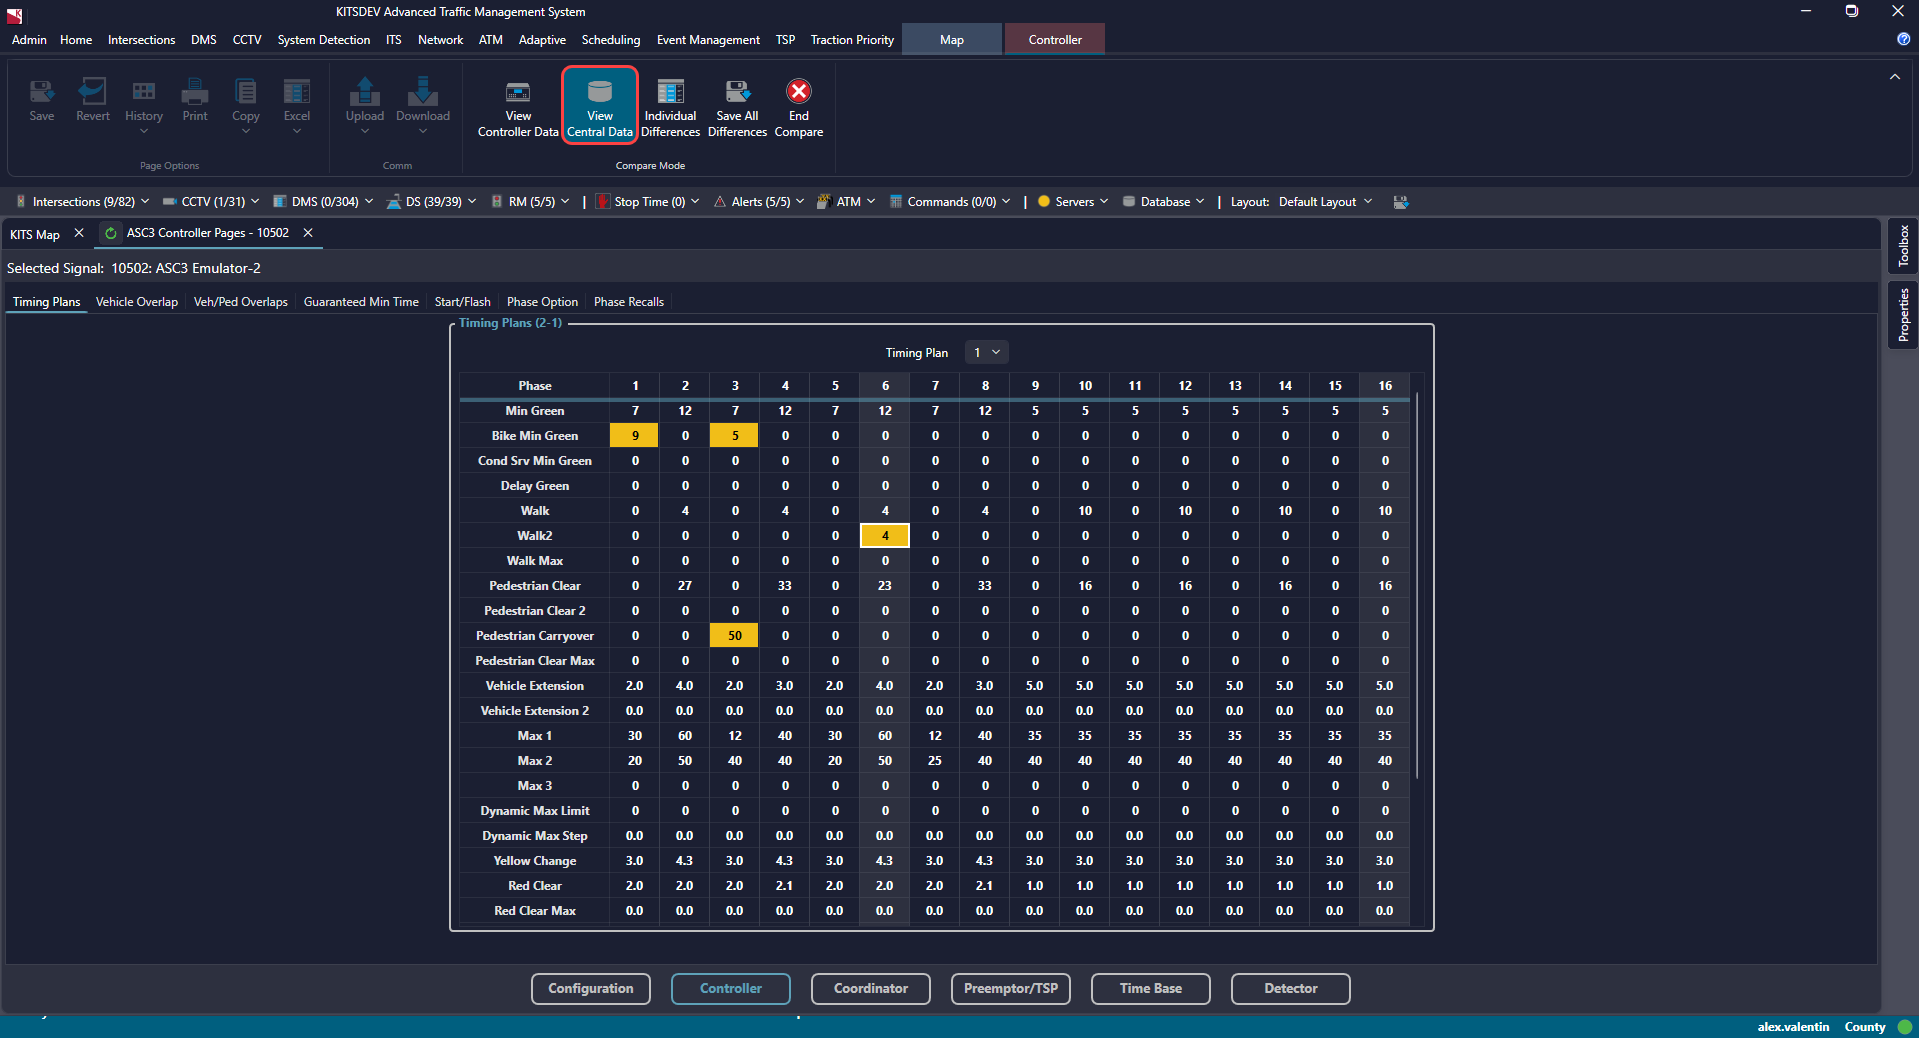Switch to the Phase Option tab
This screenshot has width=1919, height=1038.
point(542,302)
